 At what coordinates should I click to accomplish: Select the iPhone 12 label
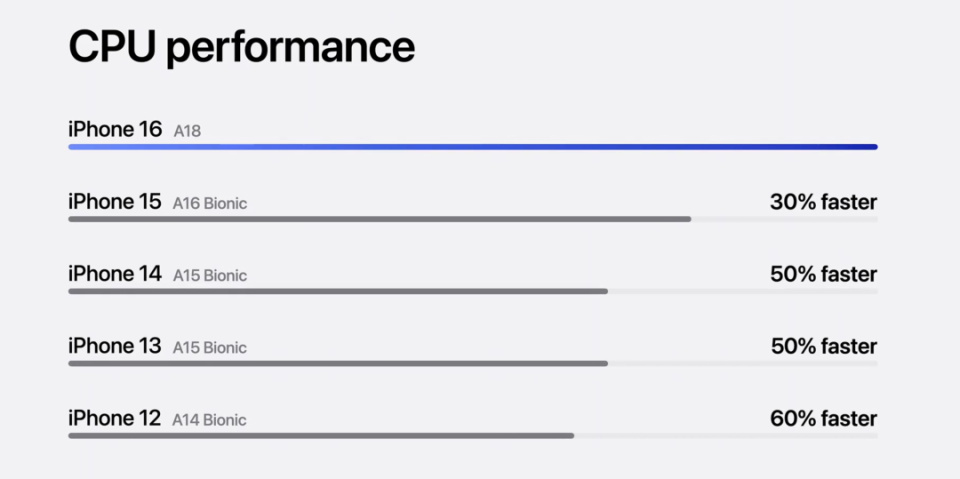coord(114,418)
